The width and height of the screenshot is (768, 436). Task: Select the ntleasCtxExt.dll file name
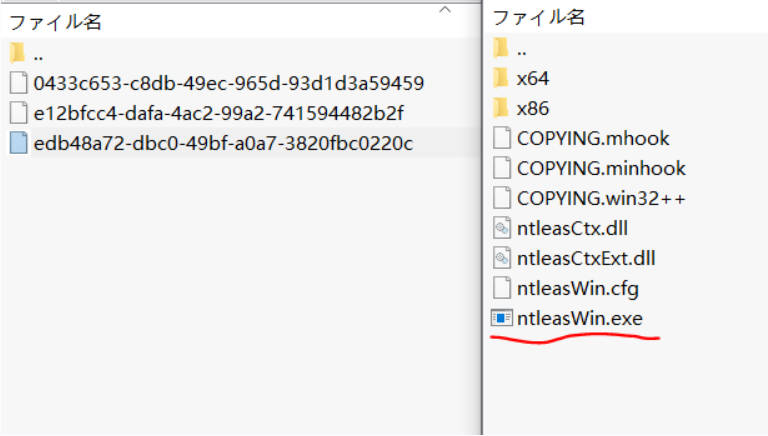click(x=586, y=258)
